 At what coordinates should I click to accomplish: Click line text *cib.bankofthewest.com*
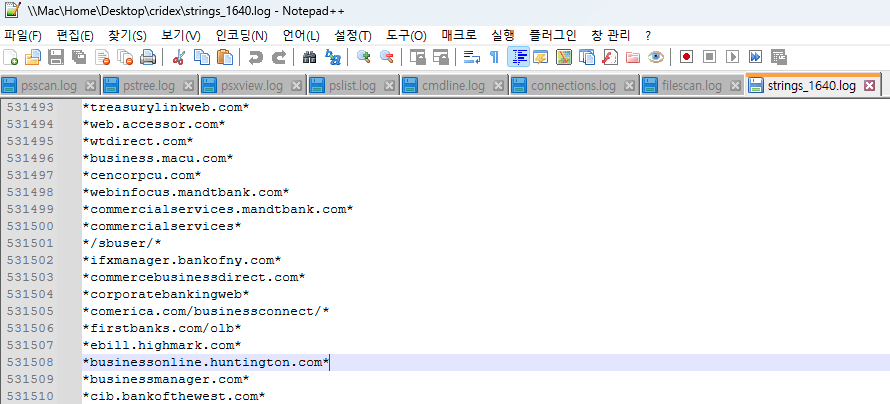(174, 397)
